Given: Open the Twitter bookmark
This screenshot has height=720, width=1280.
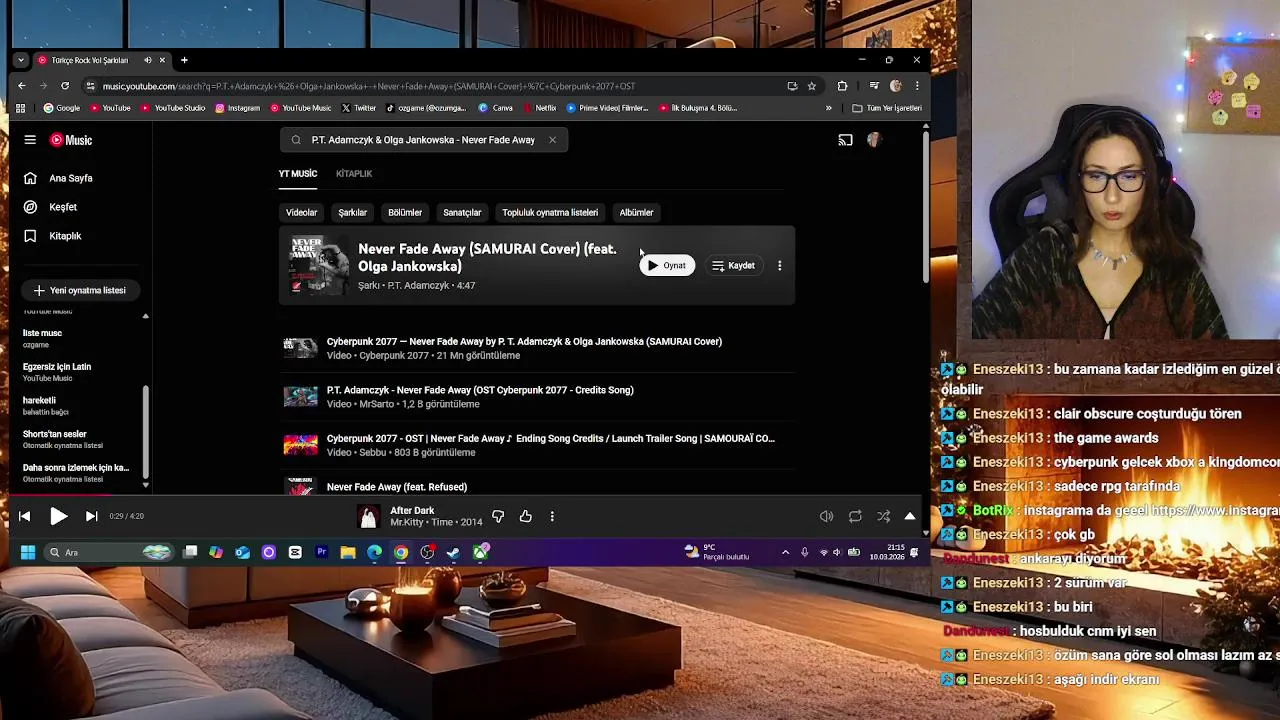Looking at the screenshot, I should (x=359, y=108).
